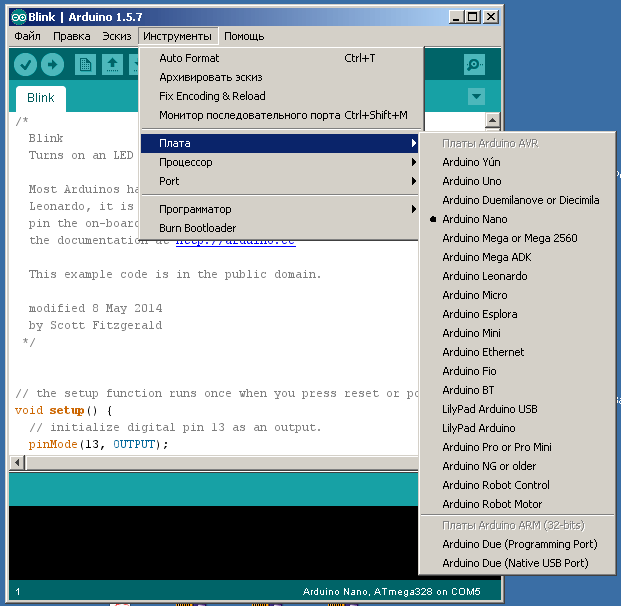Select Arduino Robot Motor board
621x606 pixels.
[517, 504]
